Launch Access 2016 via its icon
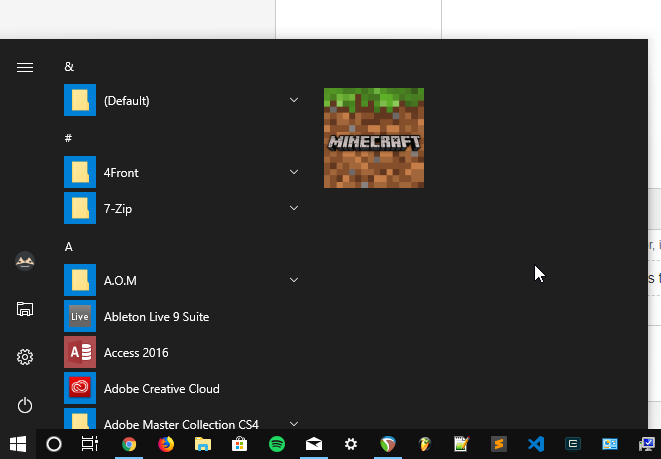The width and height of the screenshot is (661, 459). [x=80, y=352]
